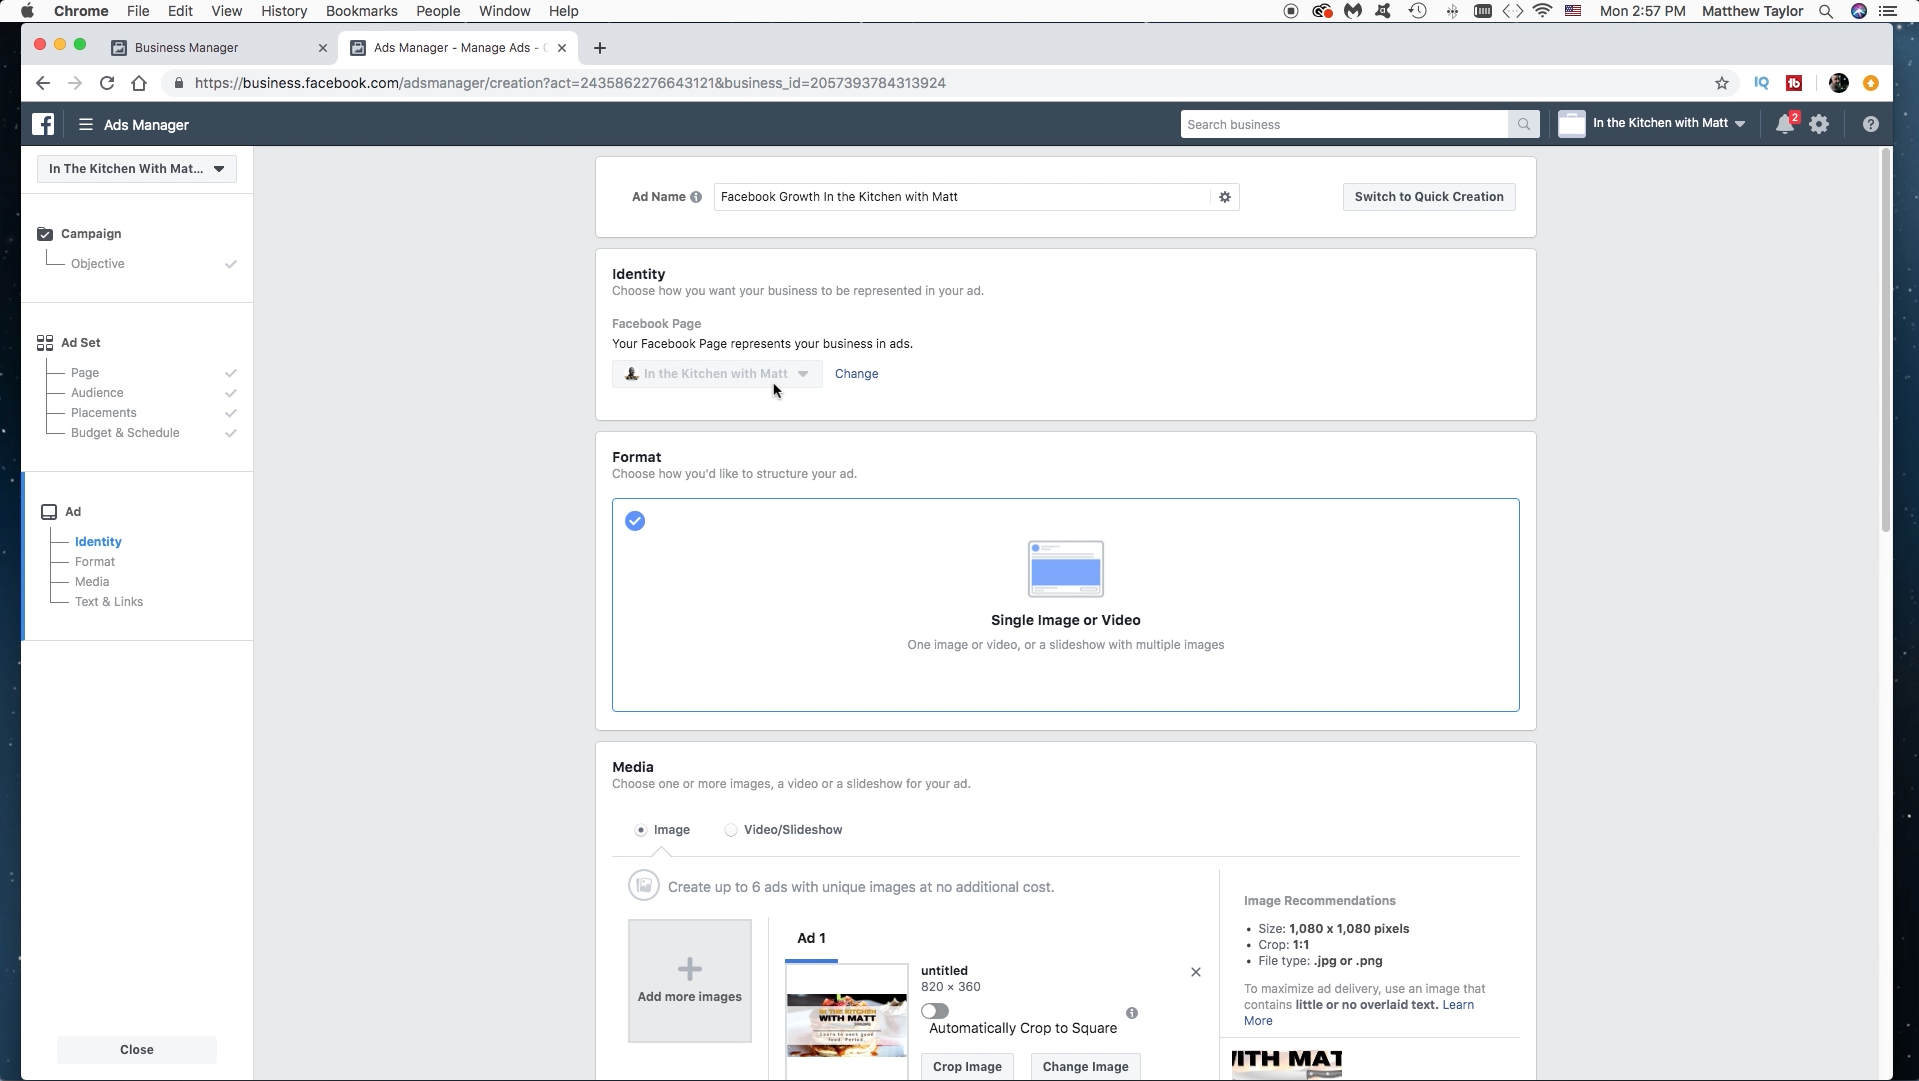This screenshot has width=1919, height=1081.
Task: Select the Image radio button
Action: (641, 830)
